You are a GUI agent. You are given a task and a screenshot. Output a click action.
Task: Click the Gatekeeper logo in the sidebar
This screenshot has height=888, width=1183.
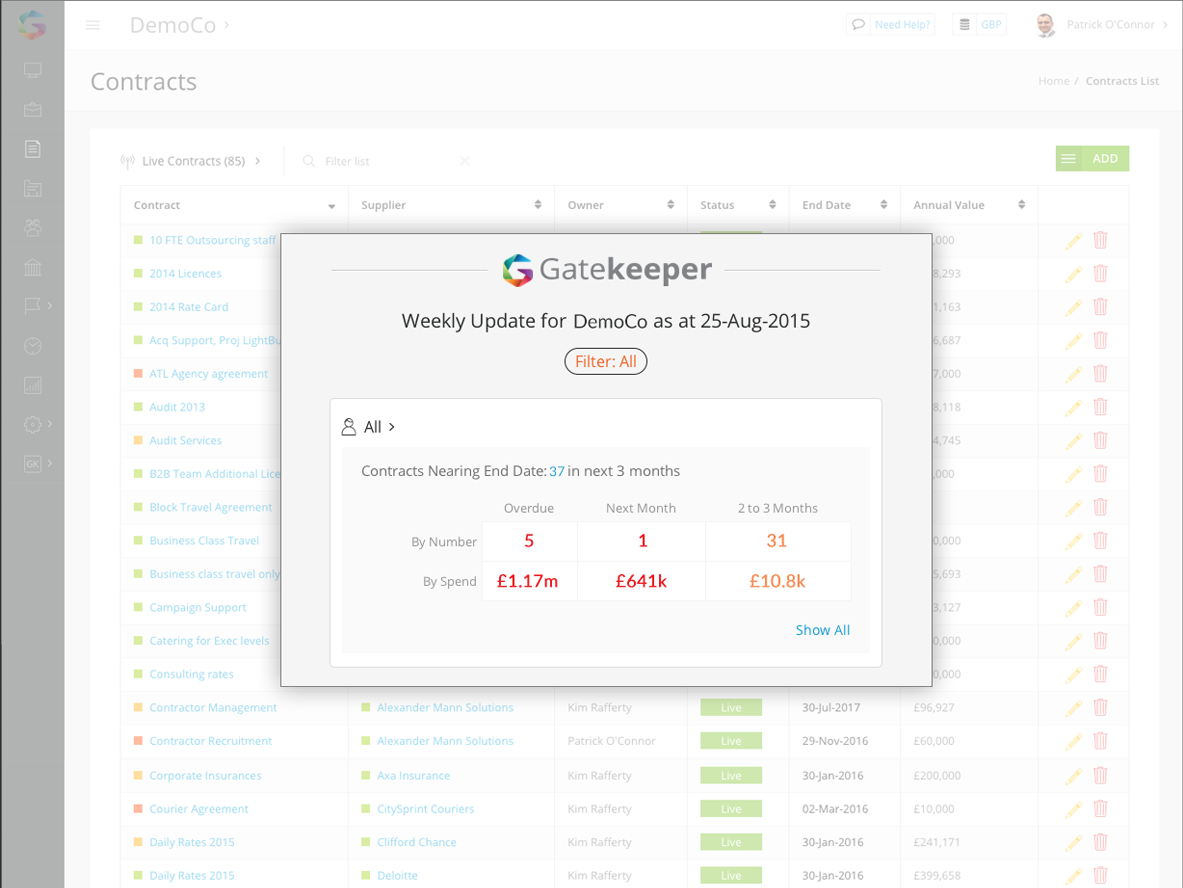[32, 25]
